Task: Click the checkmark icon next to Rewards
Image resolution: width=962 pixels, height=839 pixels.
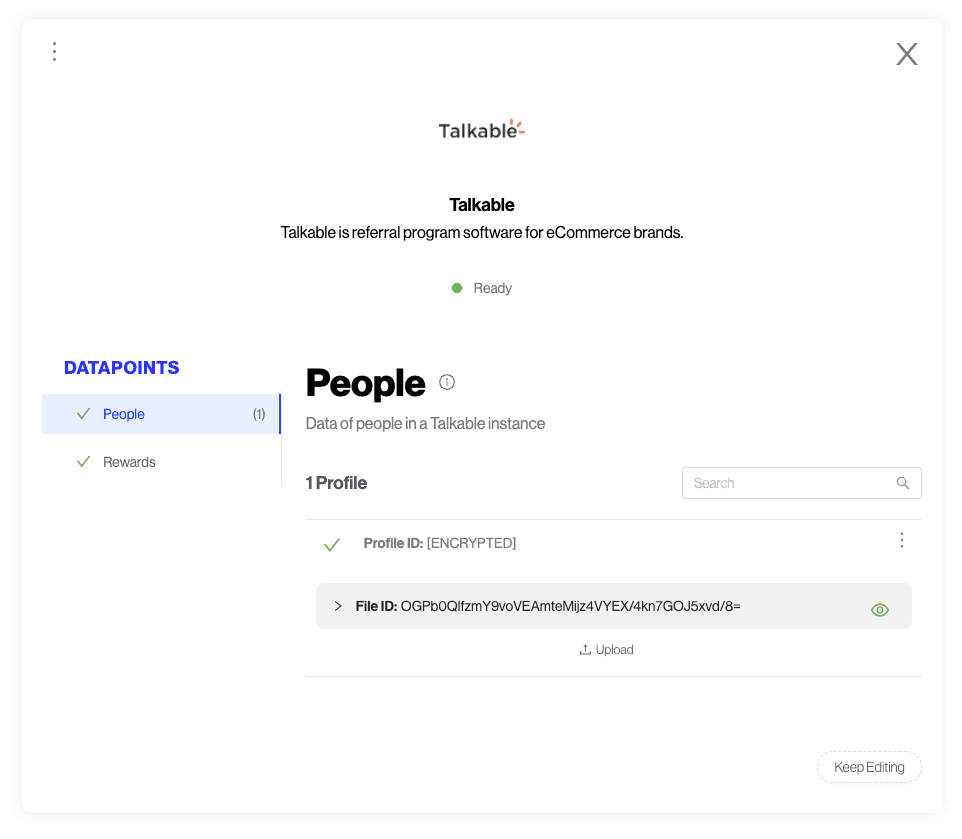Action: (x=83, y=462)
